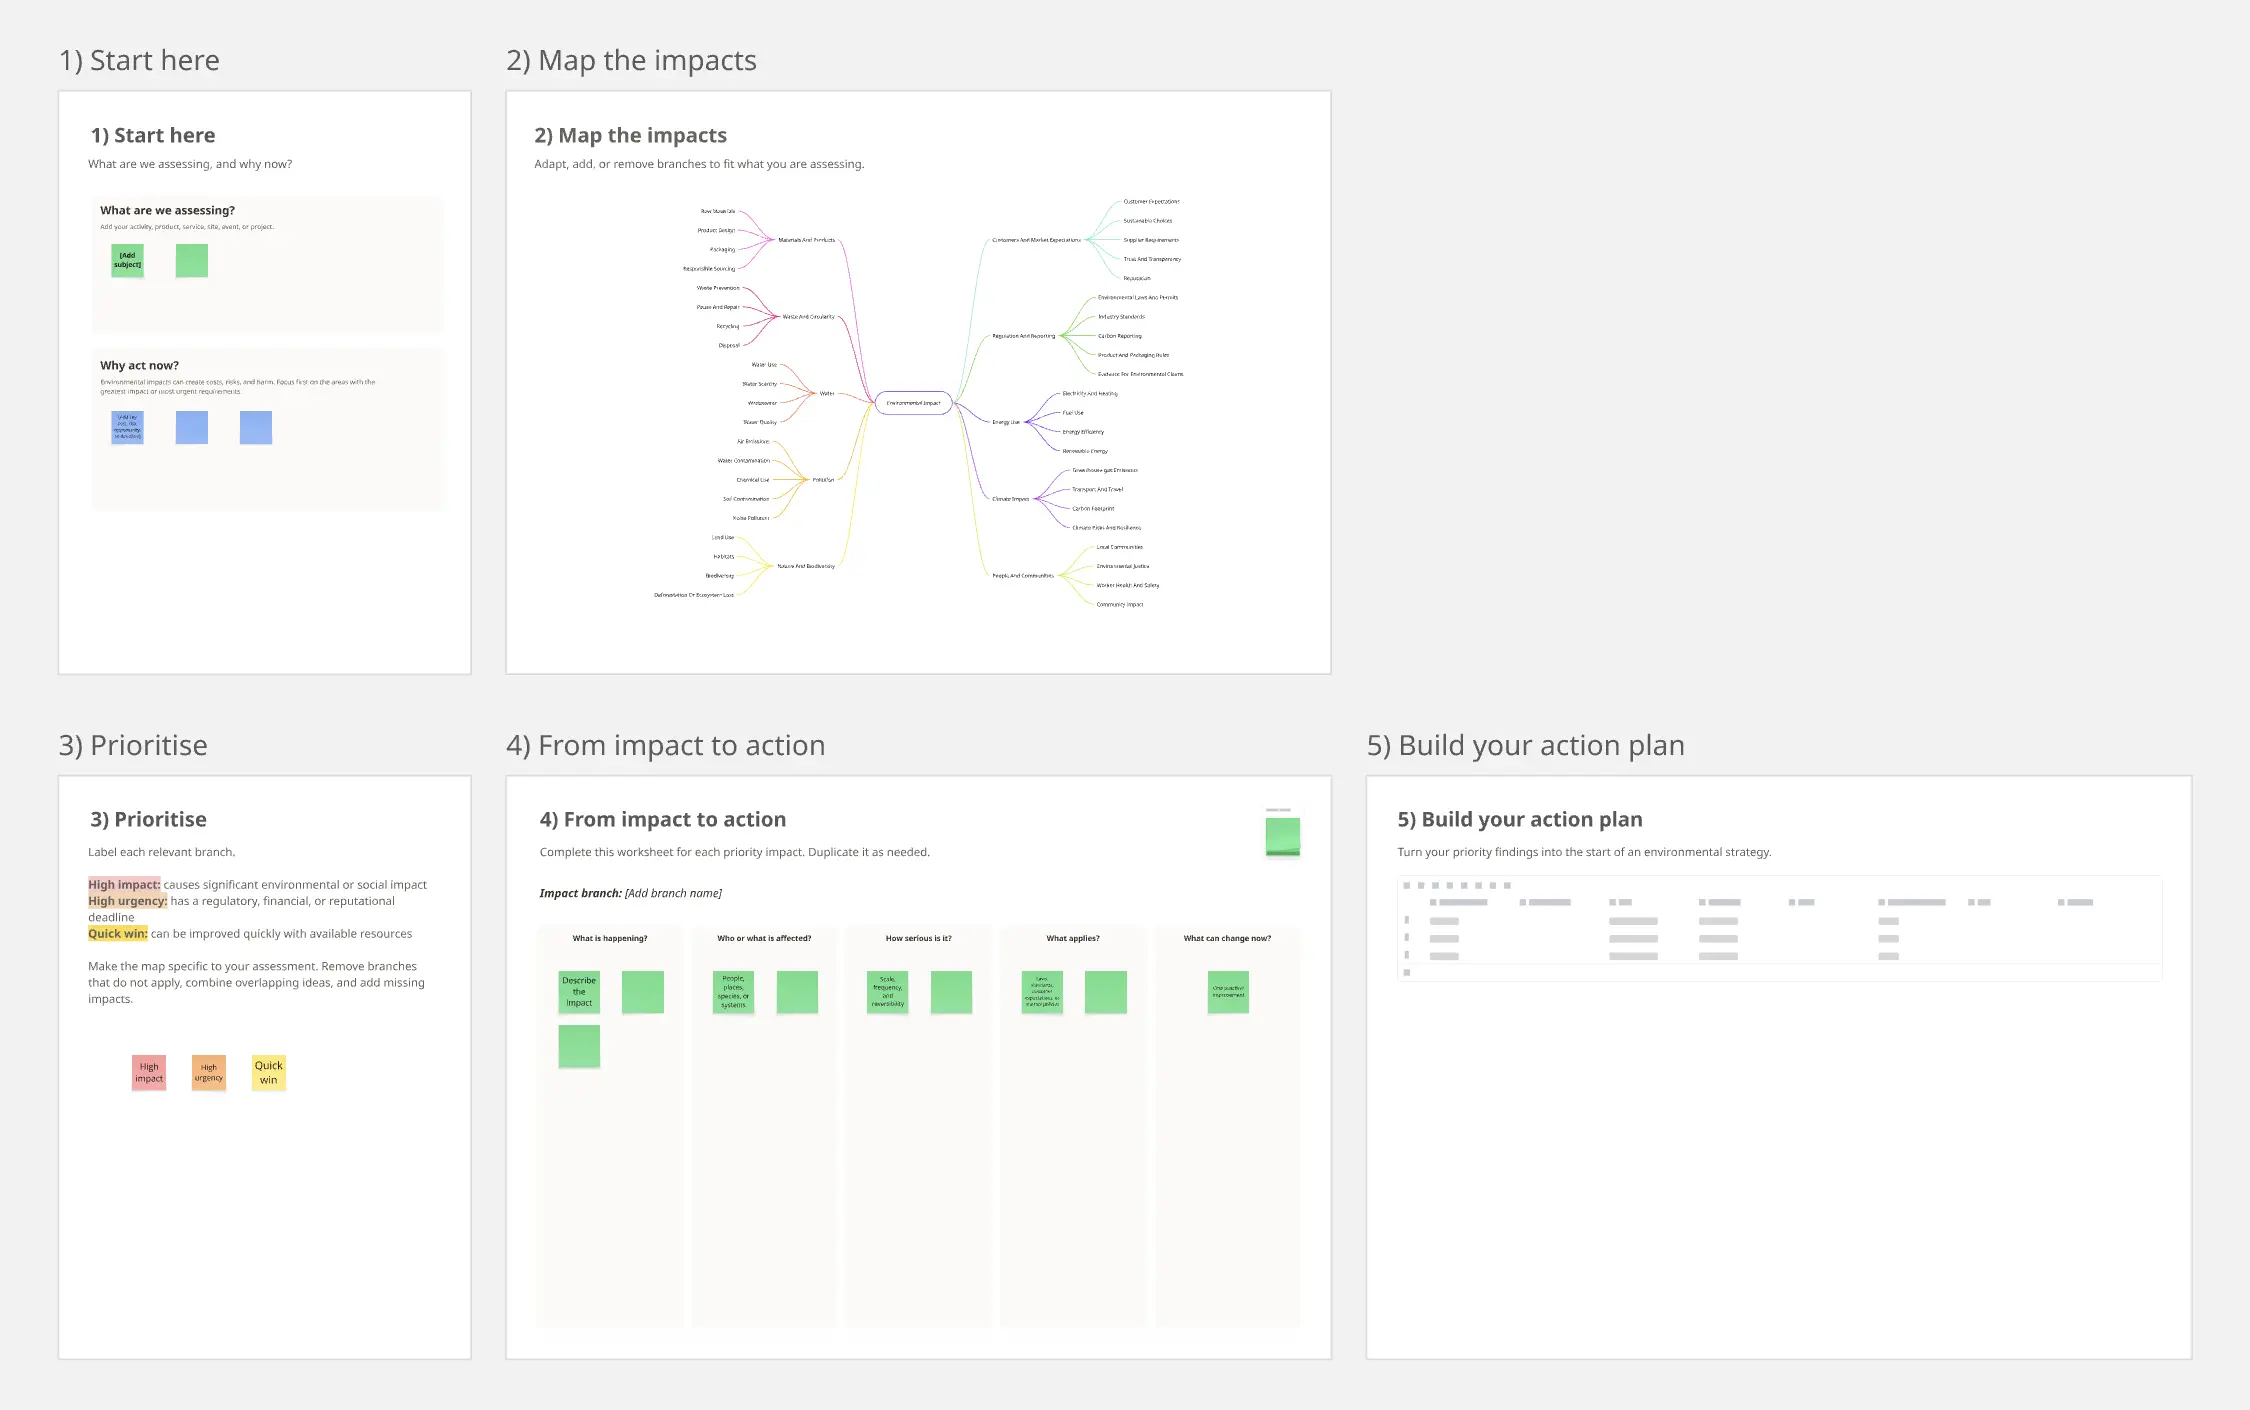Click the 3) Prioritise frame title label

pos(133,745)
